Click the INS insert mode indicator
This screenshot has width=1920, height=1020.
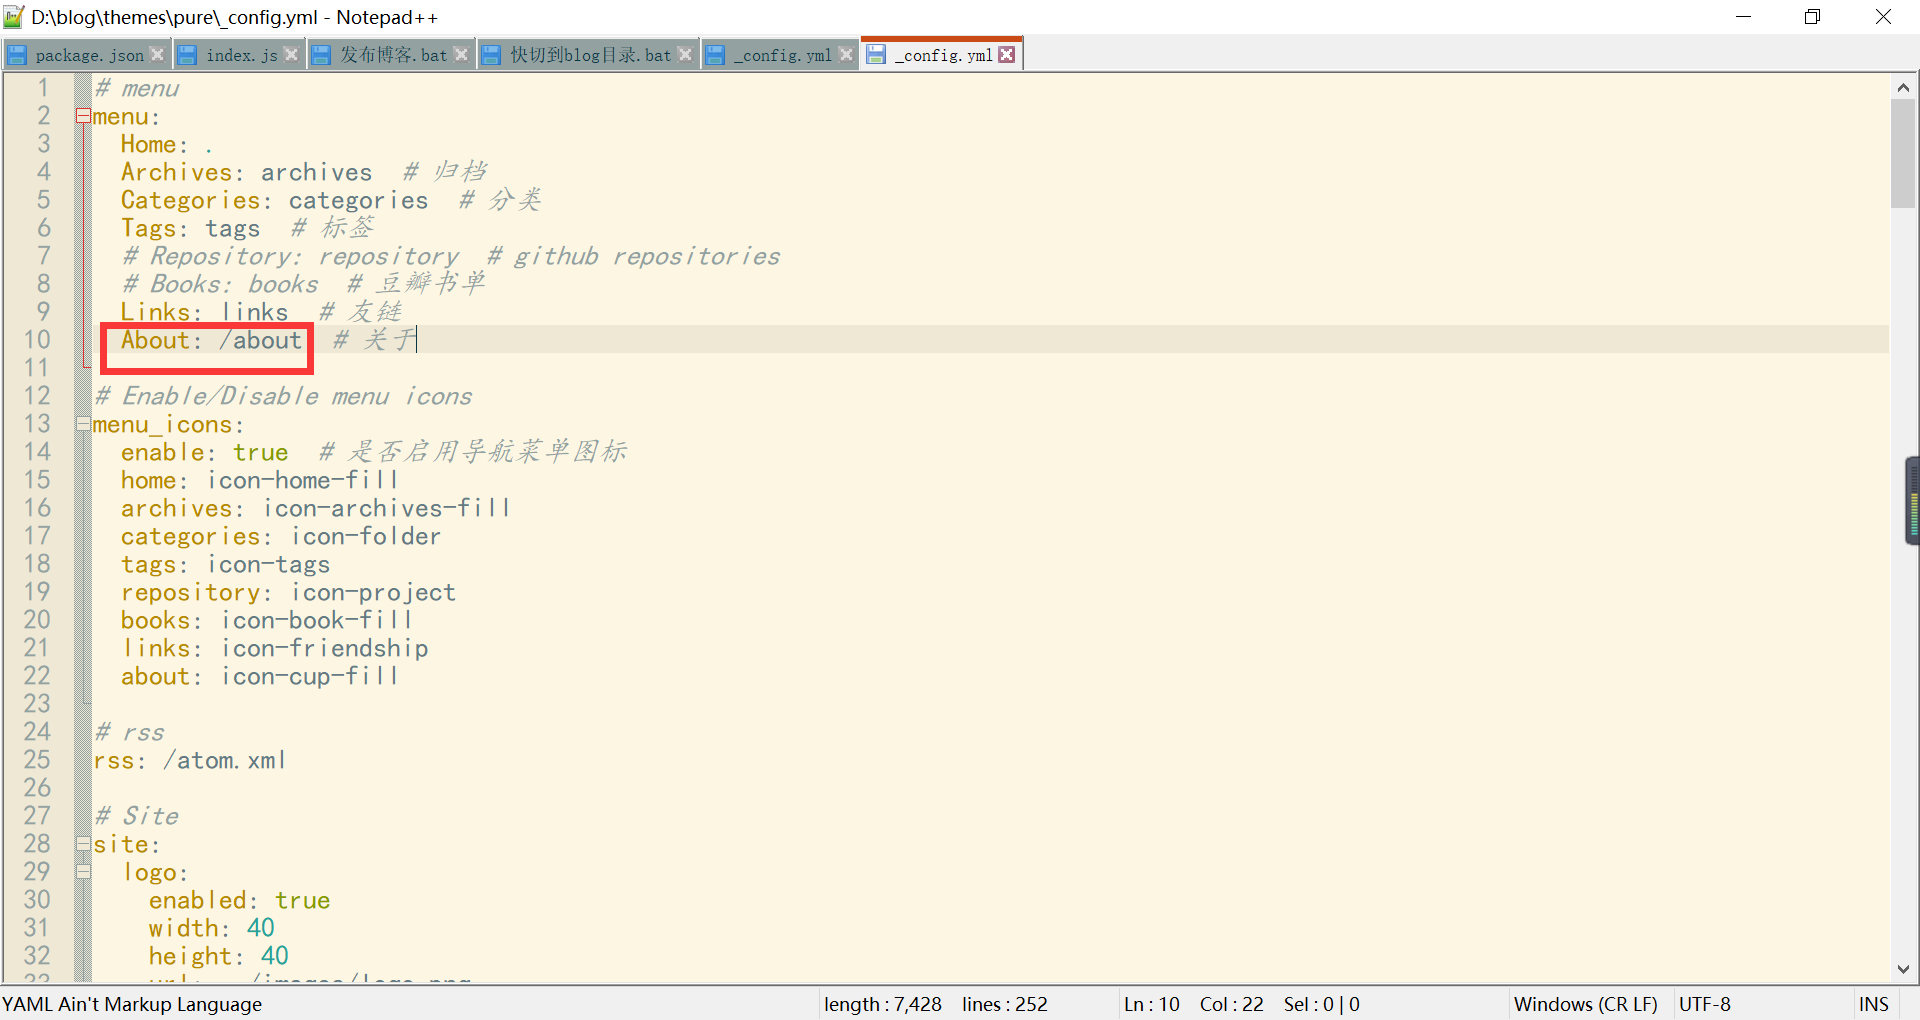tap(1873, 1004)
